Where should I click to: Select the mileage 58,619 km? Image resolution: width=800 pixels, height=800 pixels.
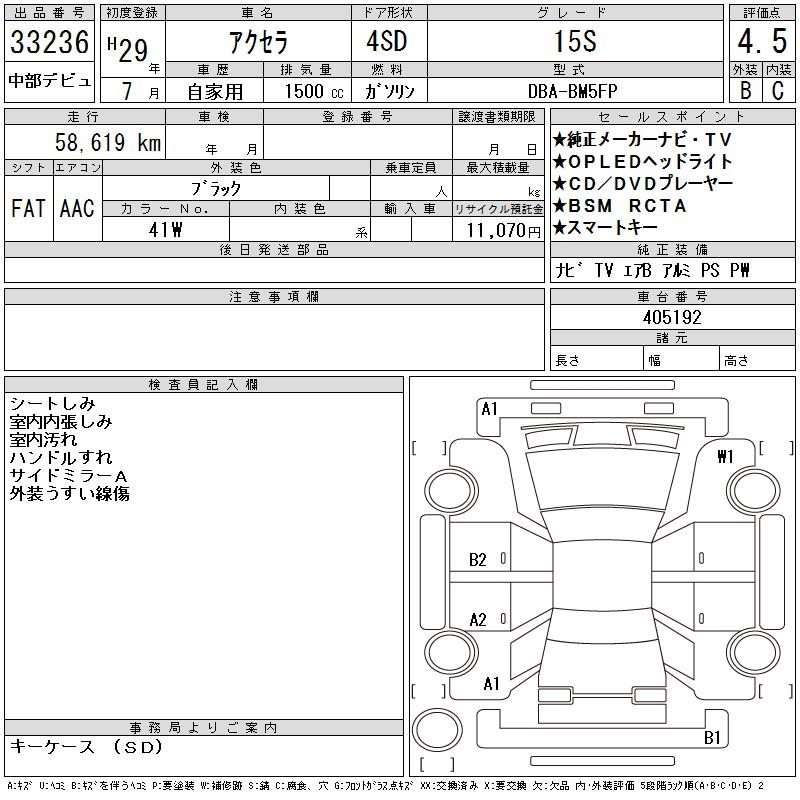coord(108,142)
